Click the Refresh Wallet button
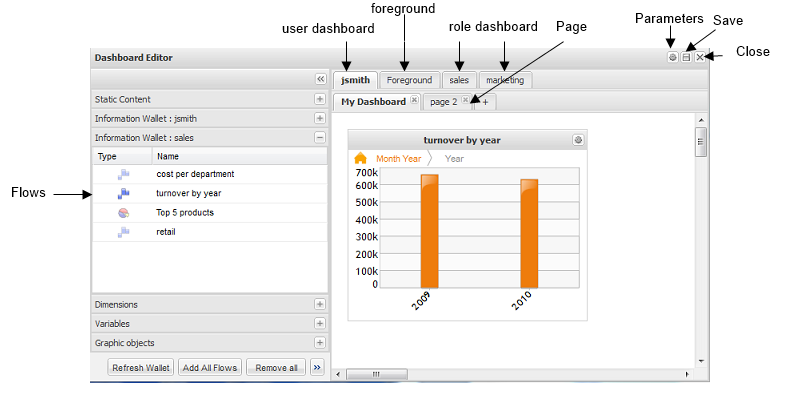Screen dimensions: 800x400 click(141, 368)
